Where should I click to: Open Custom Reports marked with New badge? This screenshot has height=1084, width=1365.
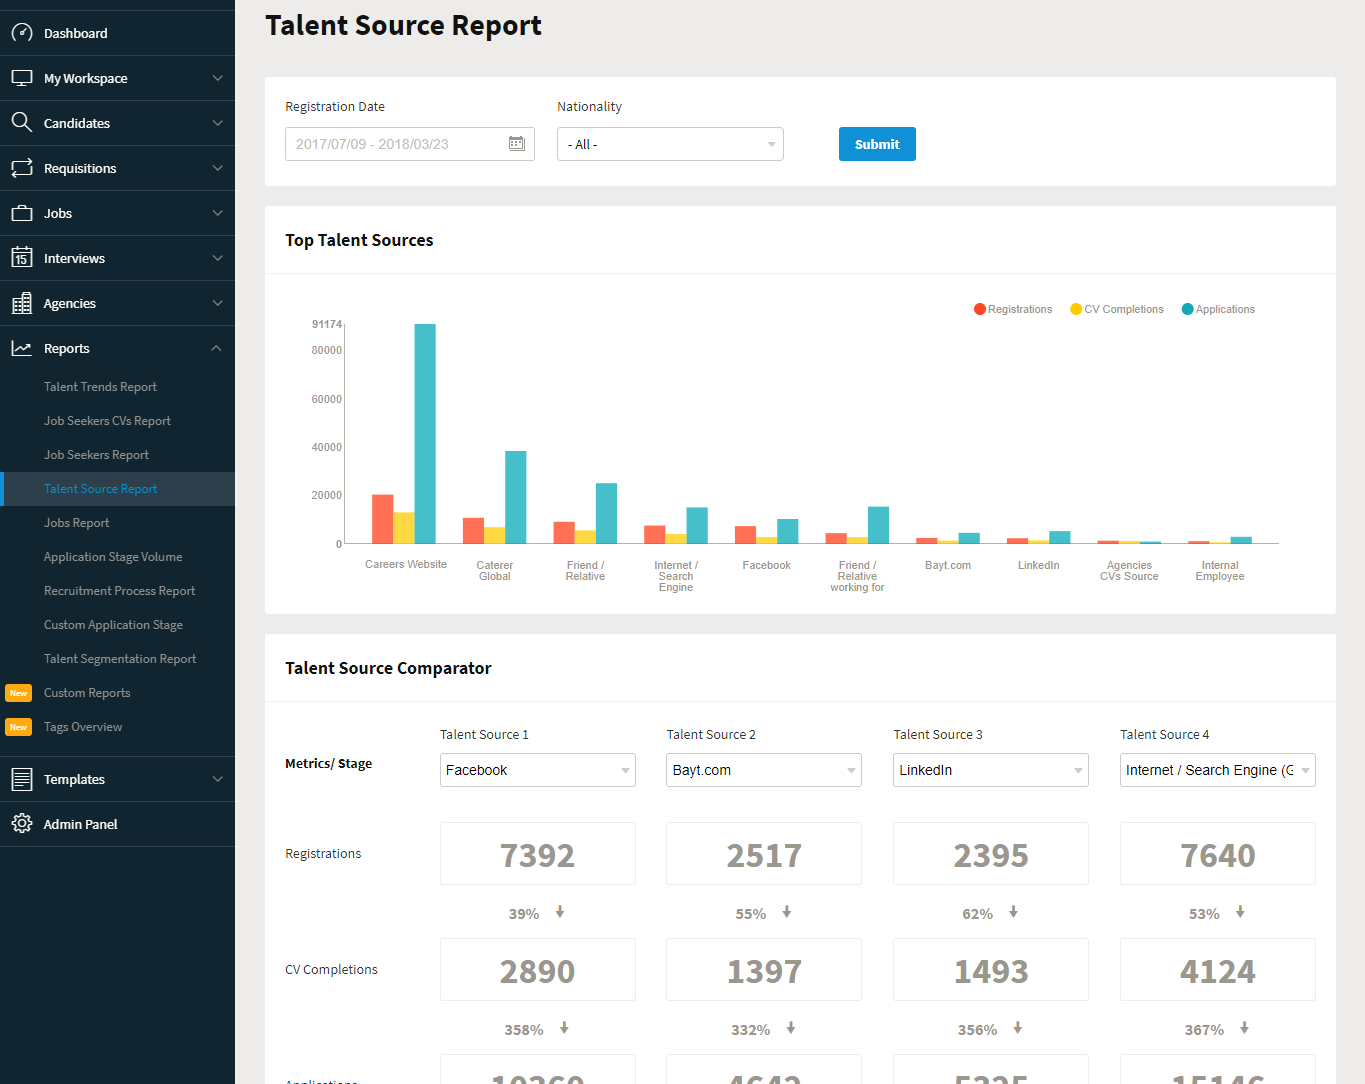(x=87, y=692)
